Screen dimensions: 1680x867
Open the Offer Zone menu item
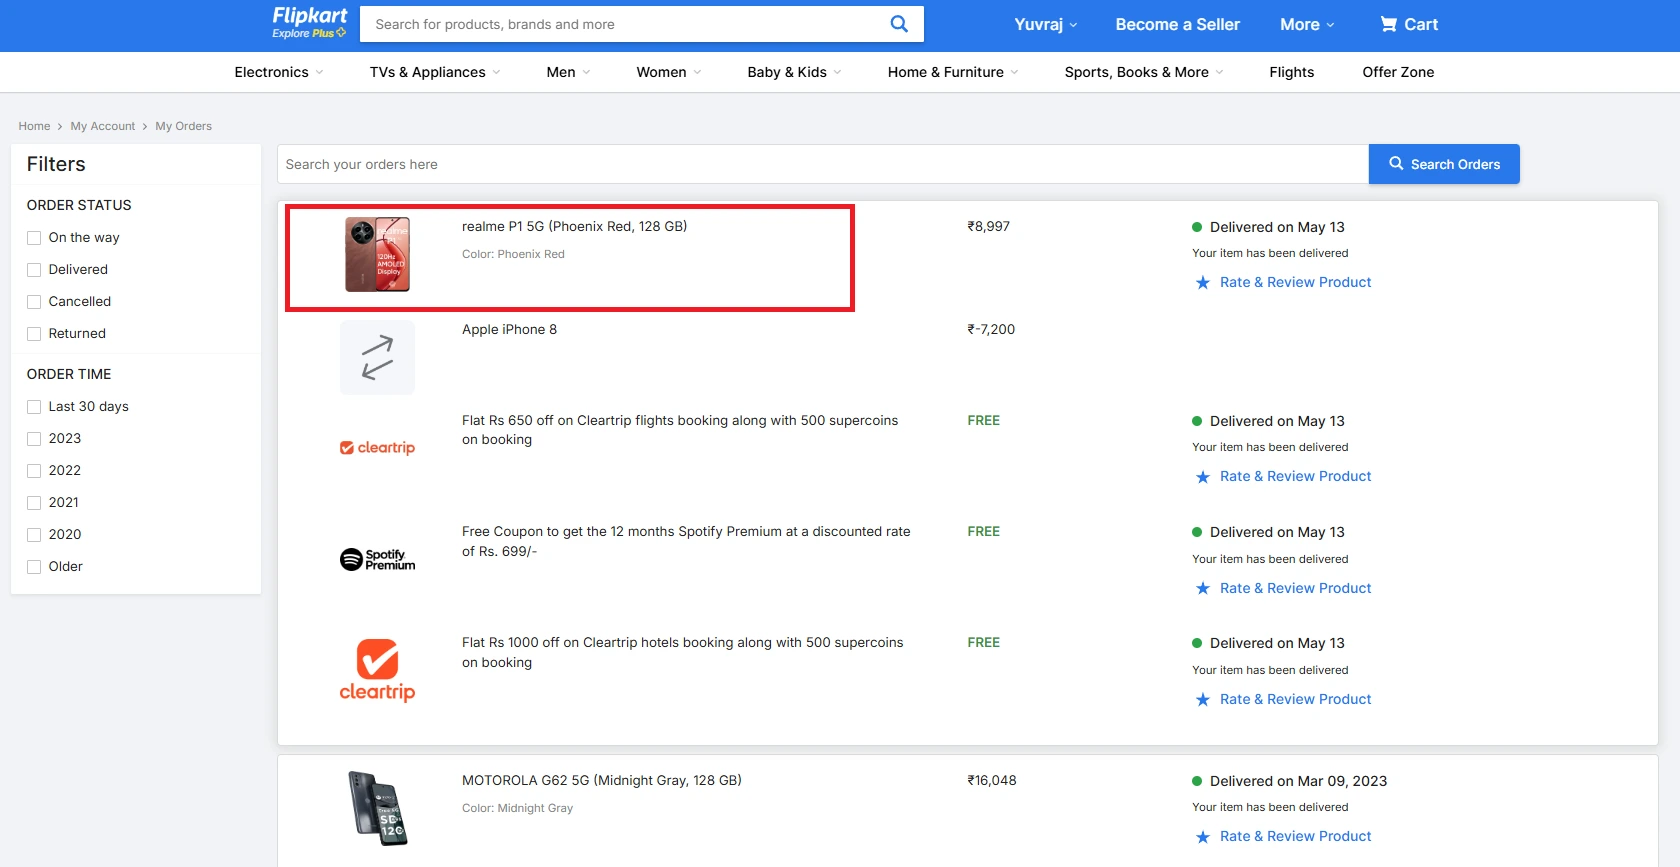click(1398, 72)
